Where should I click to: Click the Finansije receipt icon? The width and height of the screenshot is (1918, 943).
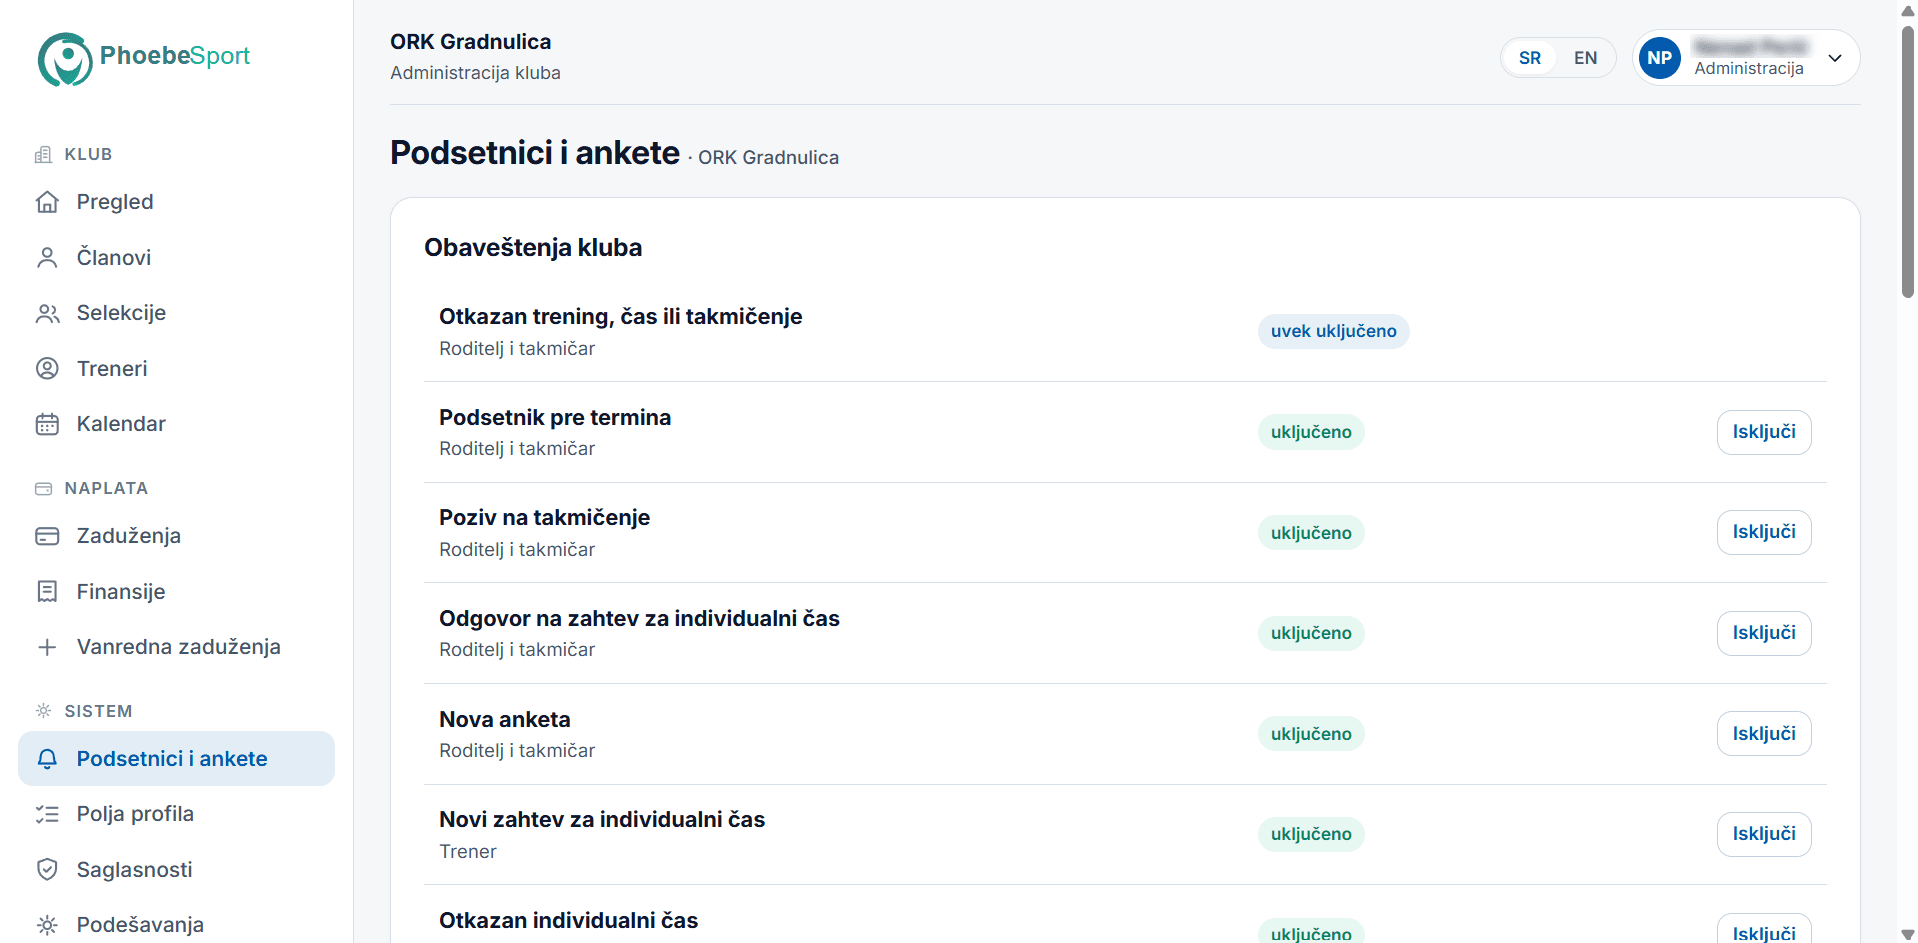coord(47,592)
